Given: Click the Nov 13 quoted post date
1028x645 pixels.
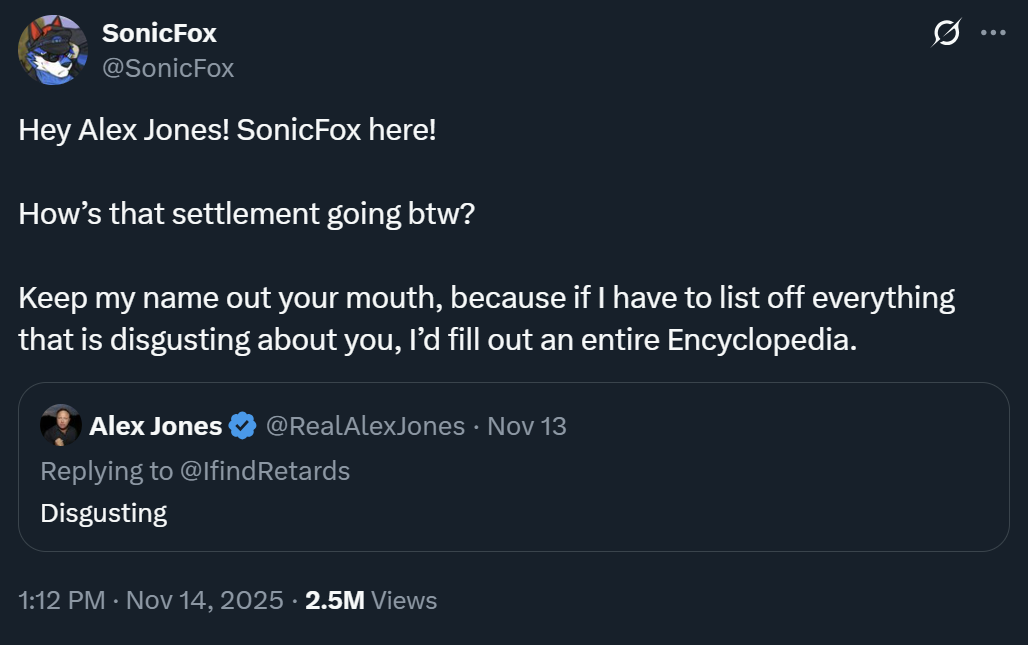Looking at the screenshot, I should 527,426.
